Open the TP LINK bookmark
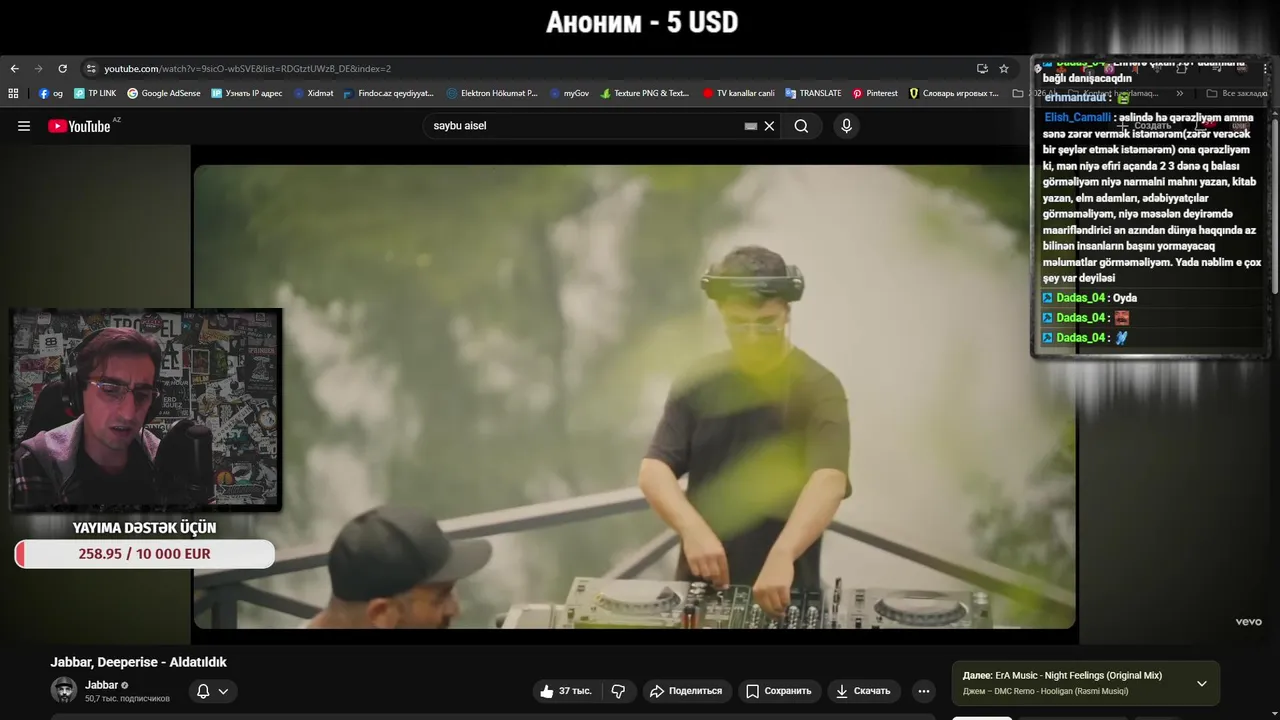The width and height of the screenshot is (1280, 720). [95, 93]
